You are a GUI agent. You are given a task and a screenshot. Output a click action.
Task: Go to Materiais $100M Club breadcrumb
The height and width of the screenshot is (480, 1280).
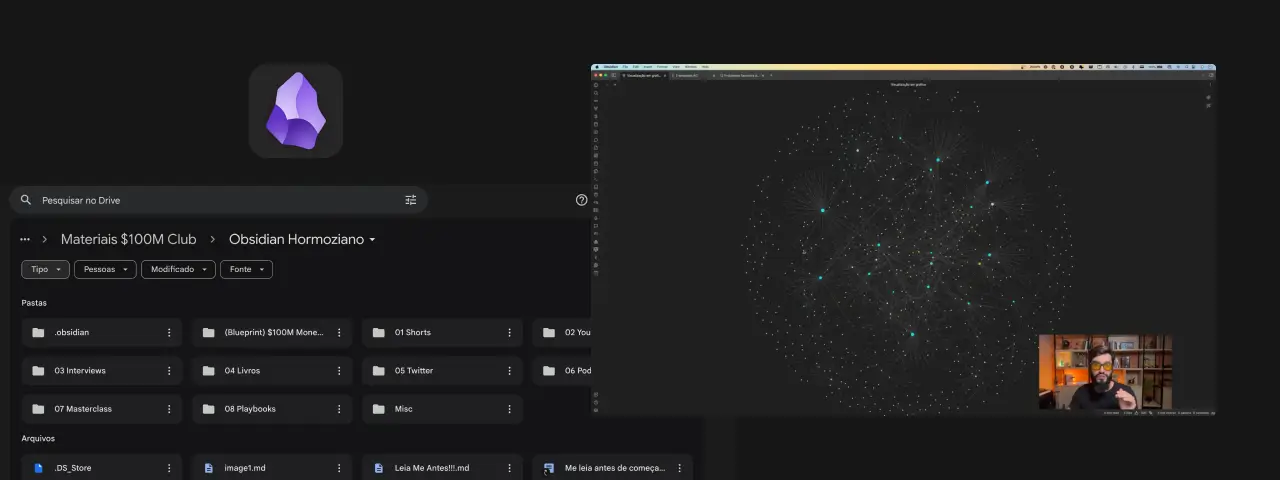[128, 240]
